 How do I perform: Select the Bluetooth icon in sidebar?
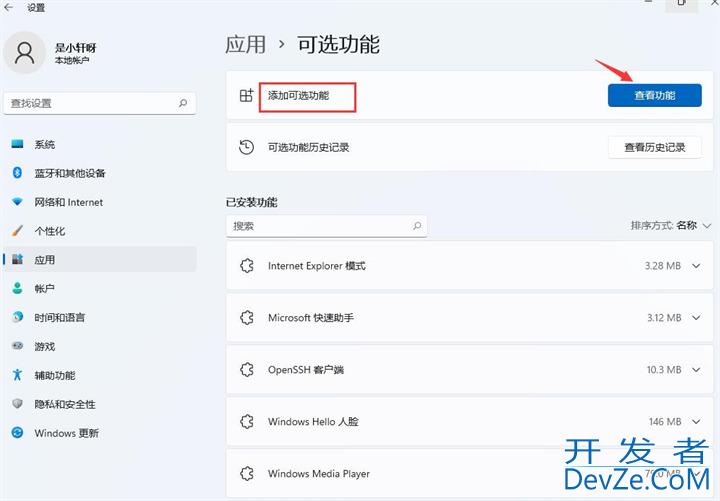[x=17, y=173]
